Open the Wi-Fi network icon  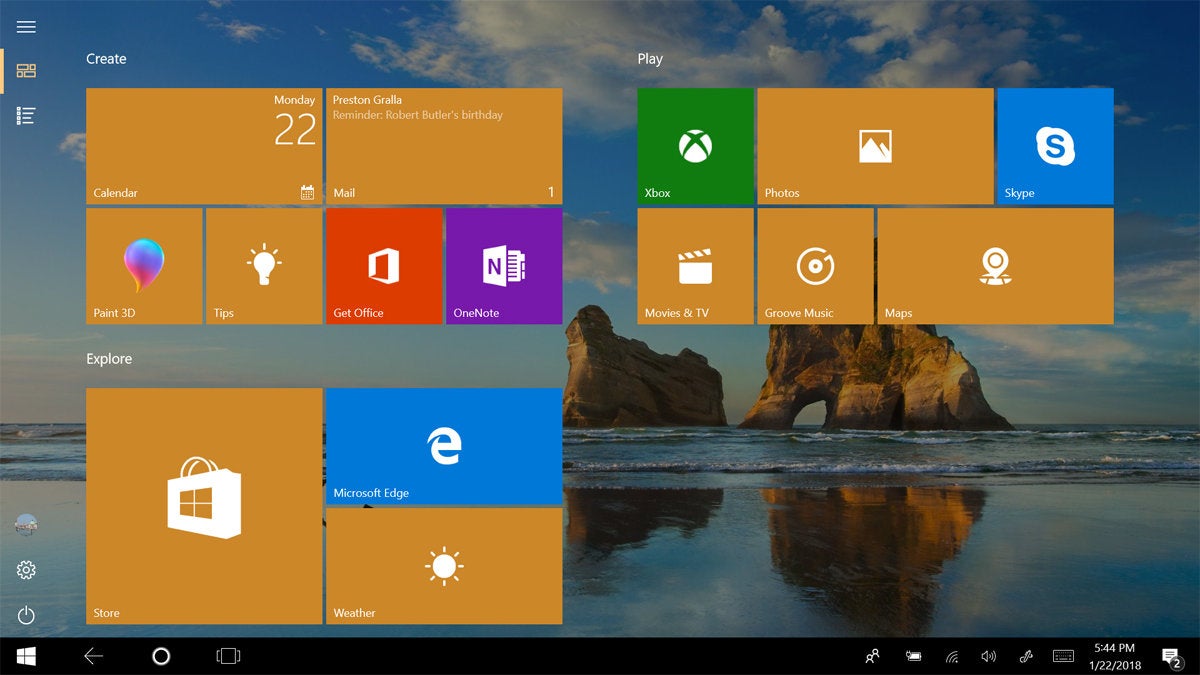pyautogui.click(x=952, y=657)
